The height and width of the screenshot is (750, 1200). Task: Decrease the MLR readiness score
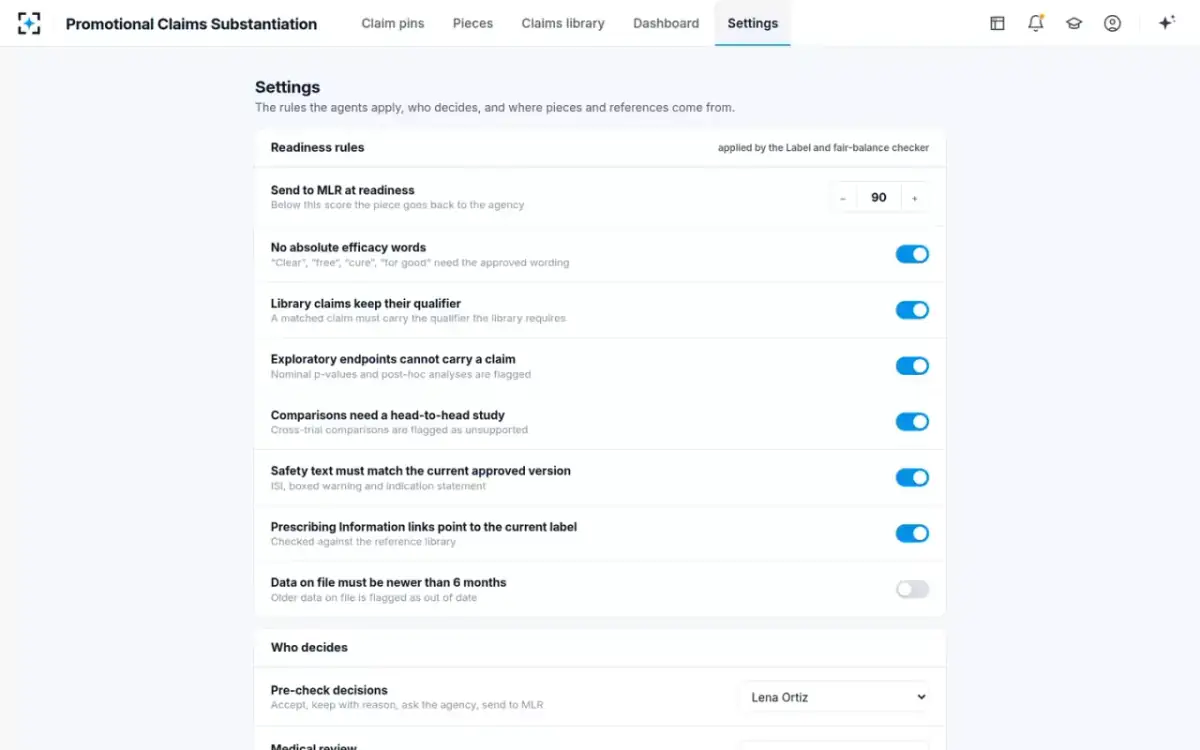843,198
